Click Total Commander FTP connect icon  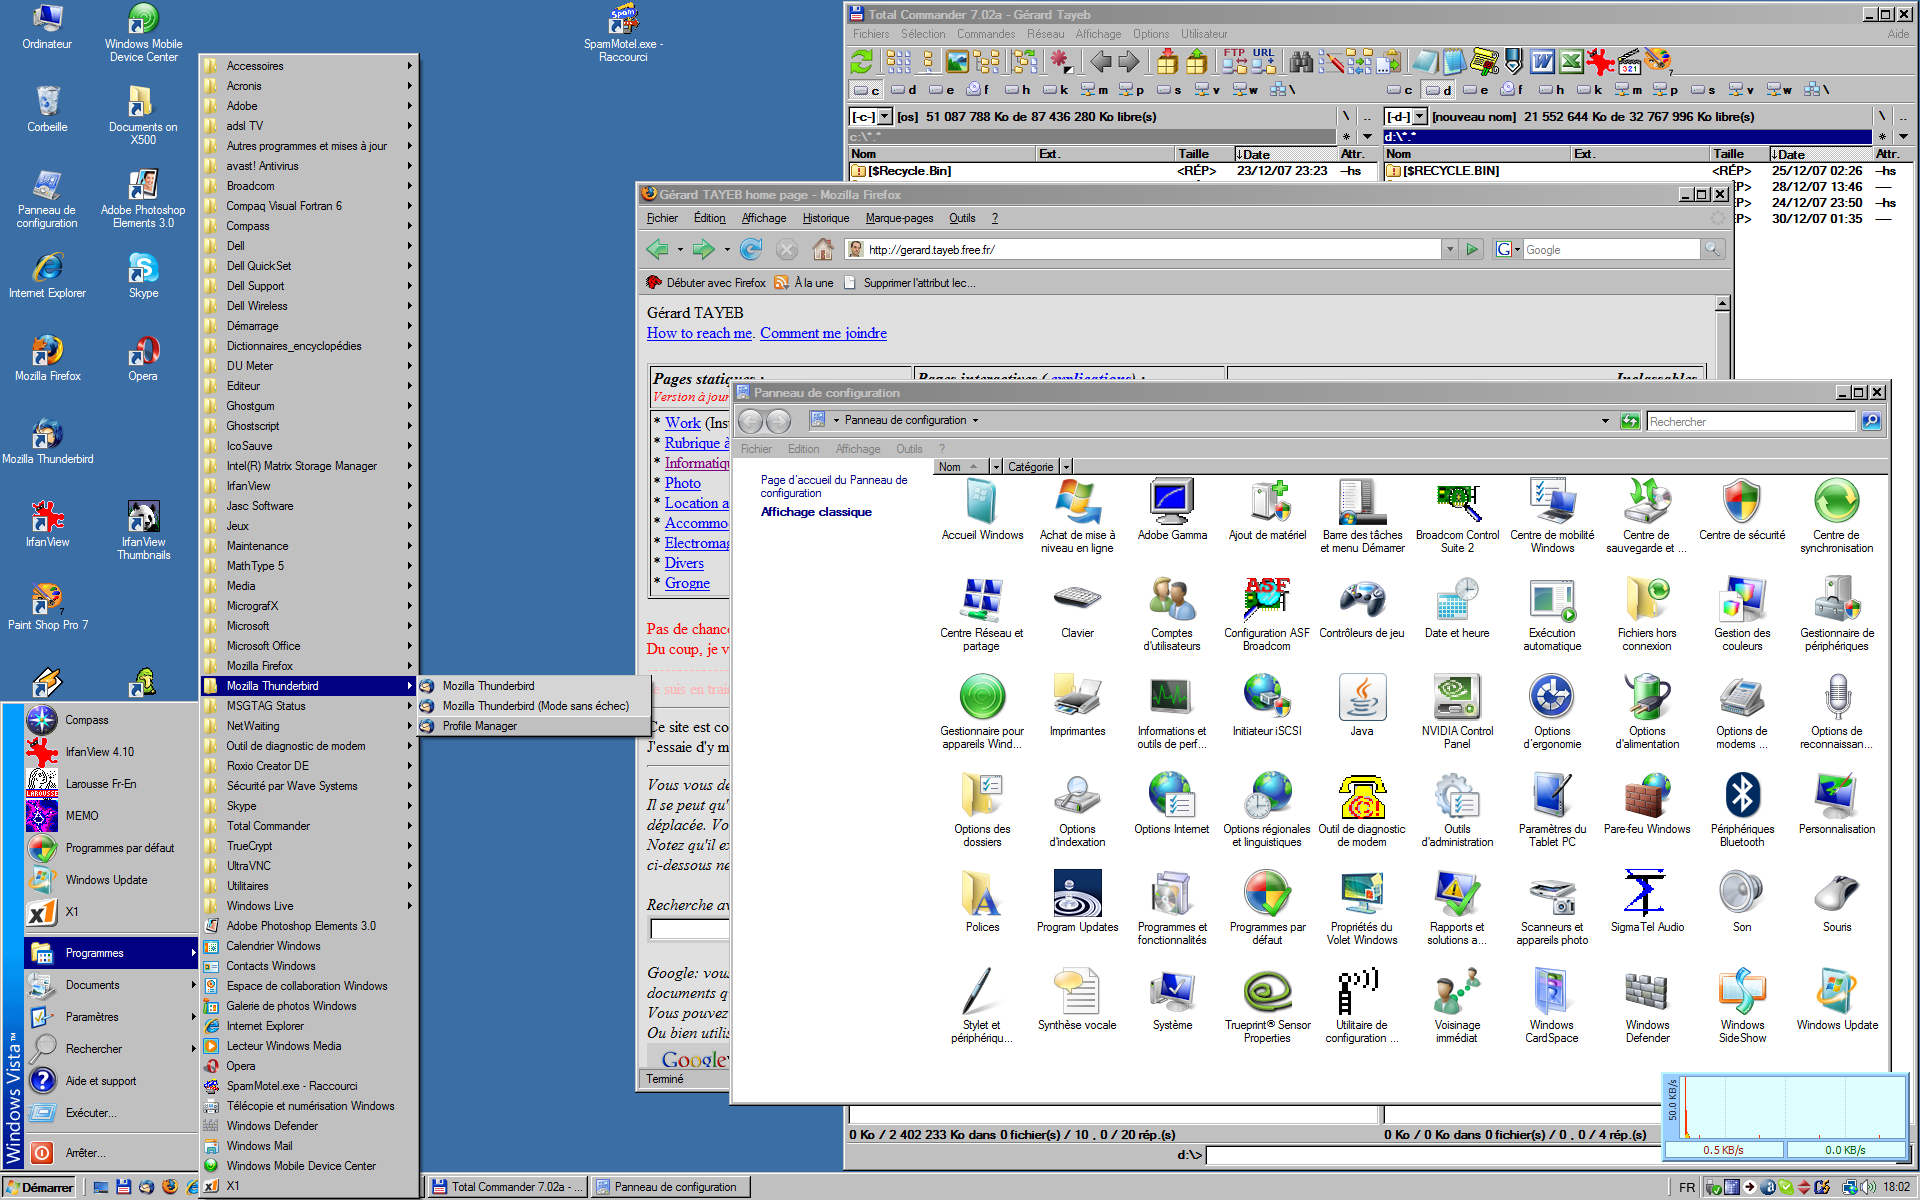[1234, 62]
